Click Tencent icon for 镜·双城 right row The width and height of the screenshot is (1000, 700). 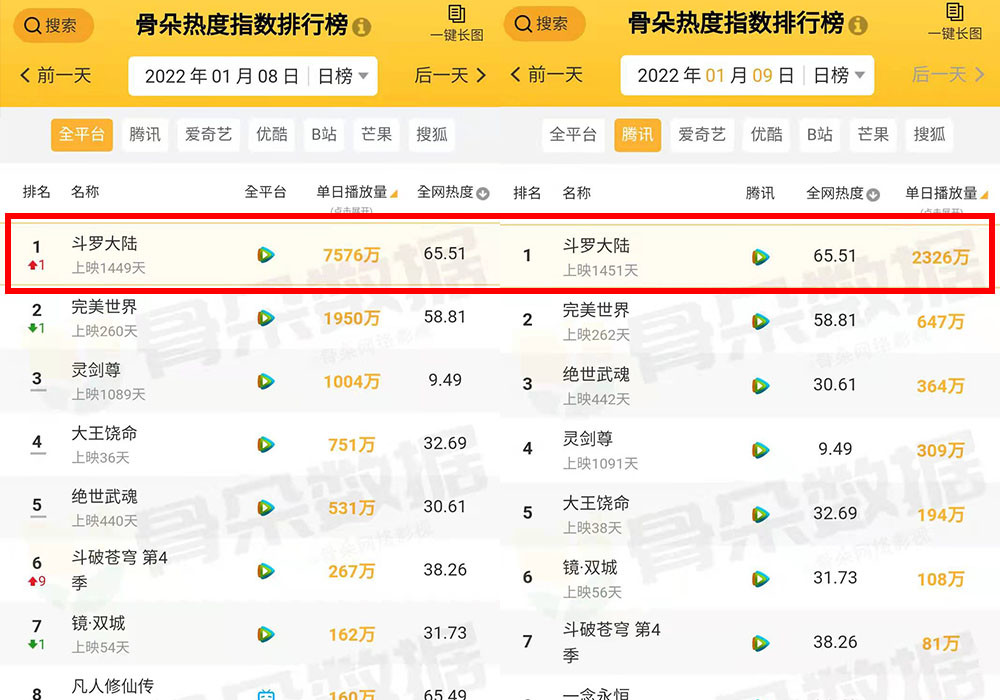click(x=760, y=579)
